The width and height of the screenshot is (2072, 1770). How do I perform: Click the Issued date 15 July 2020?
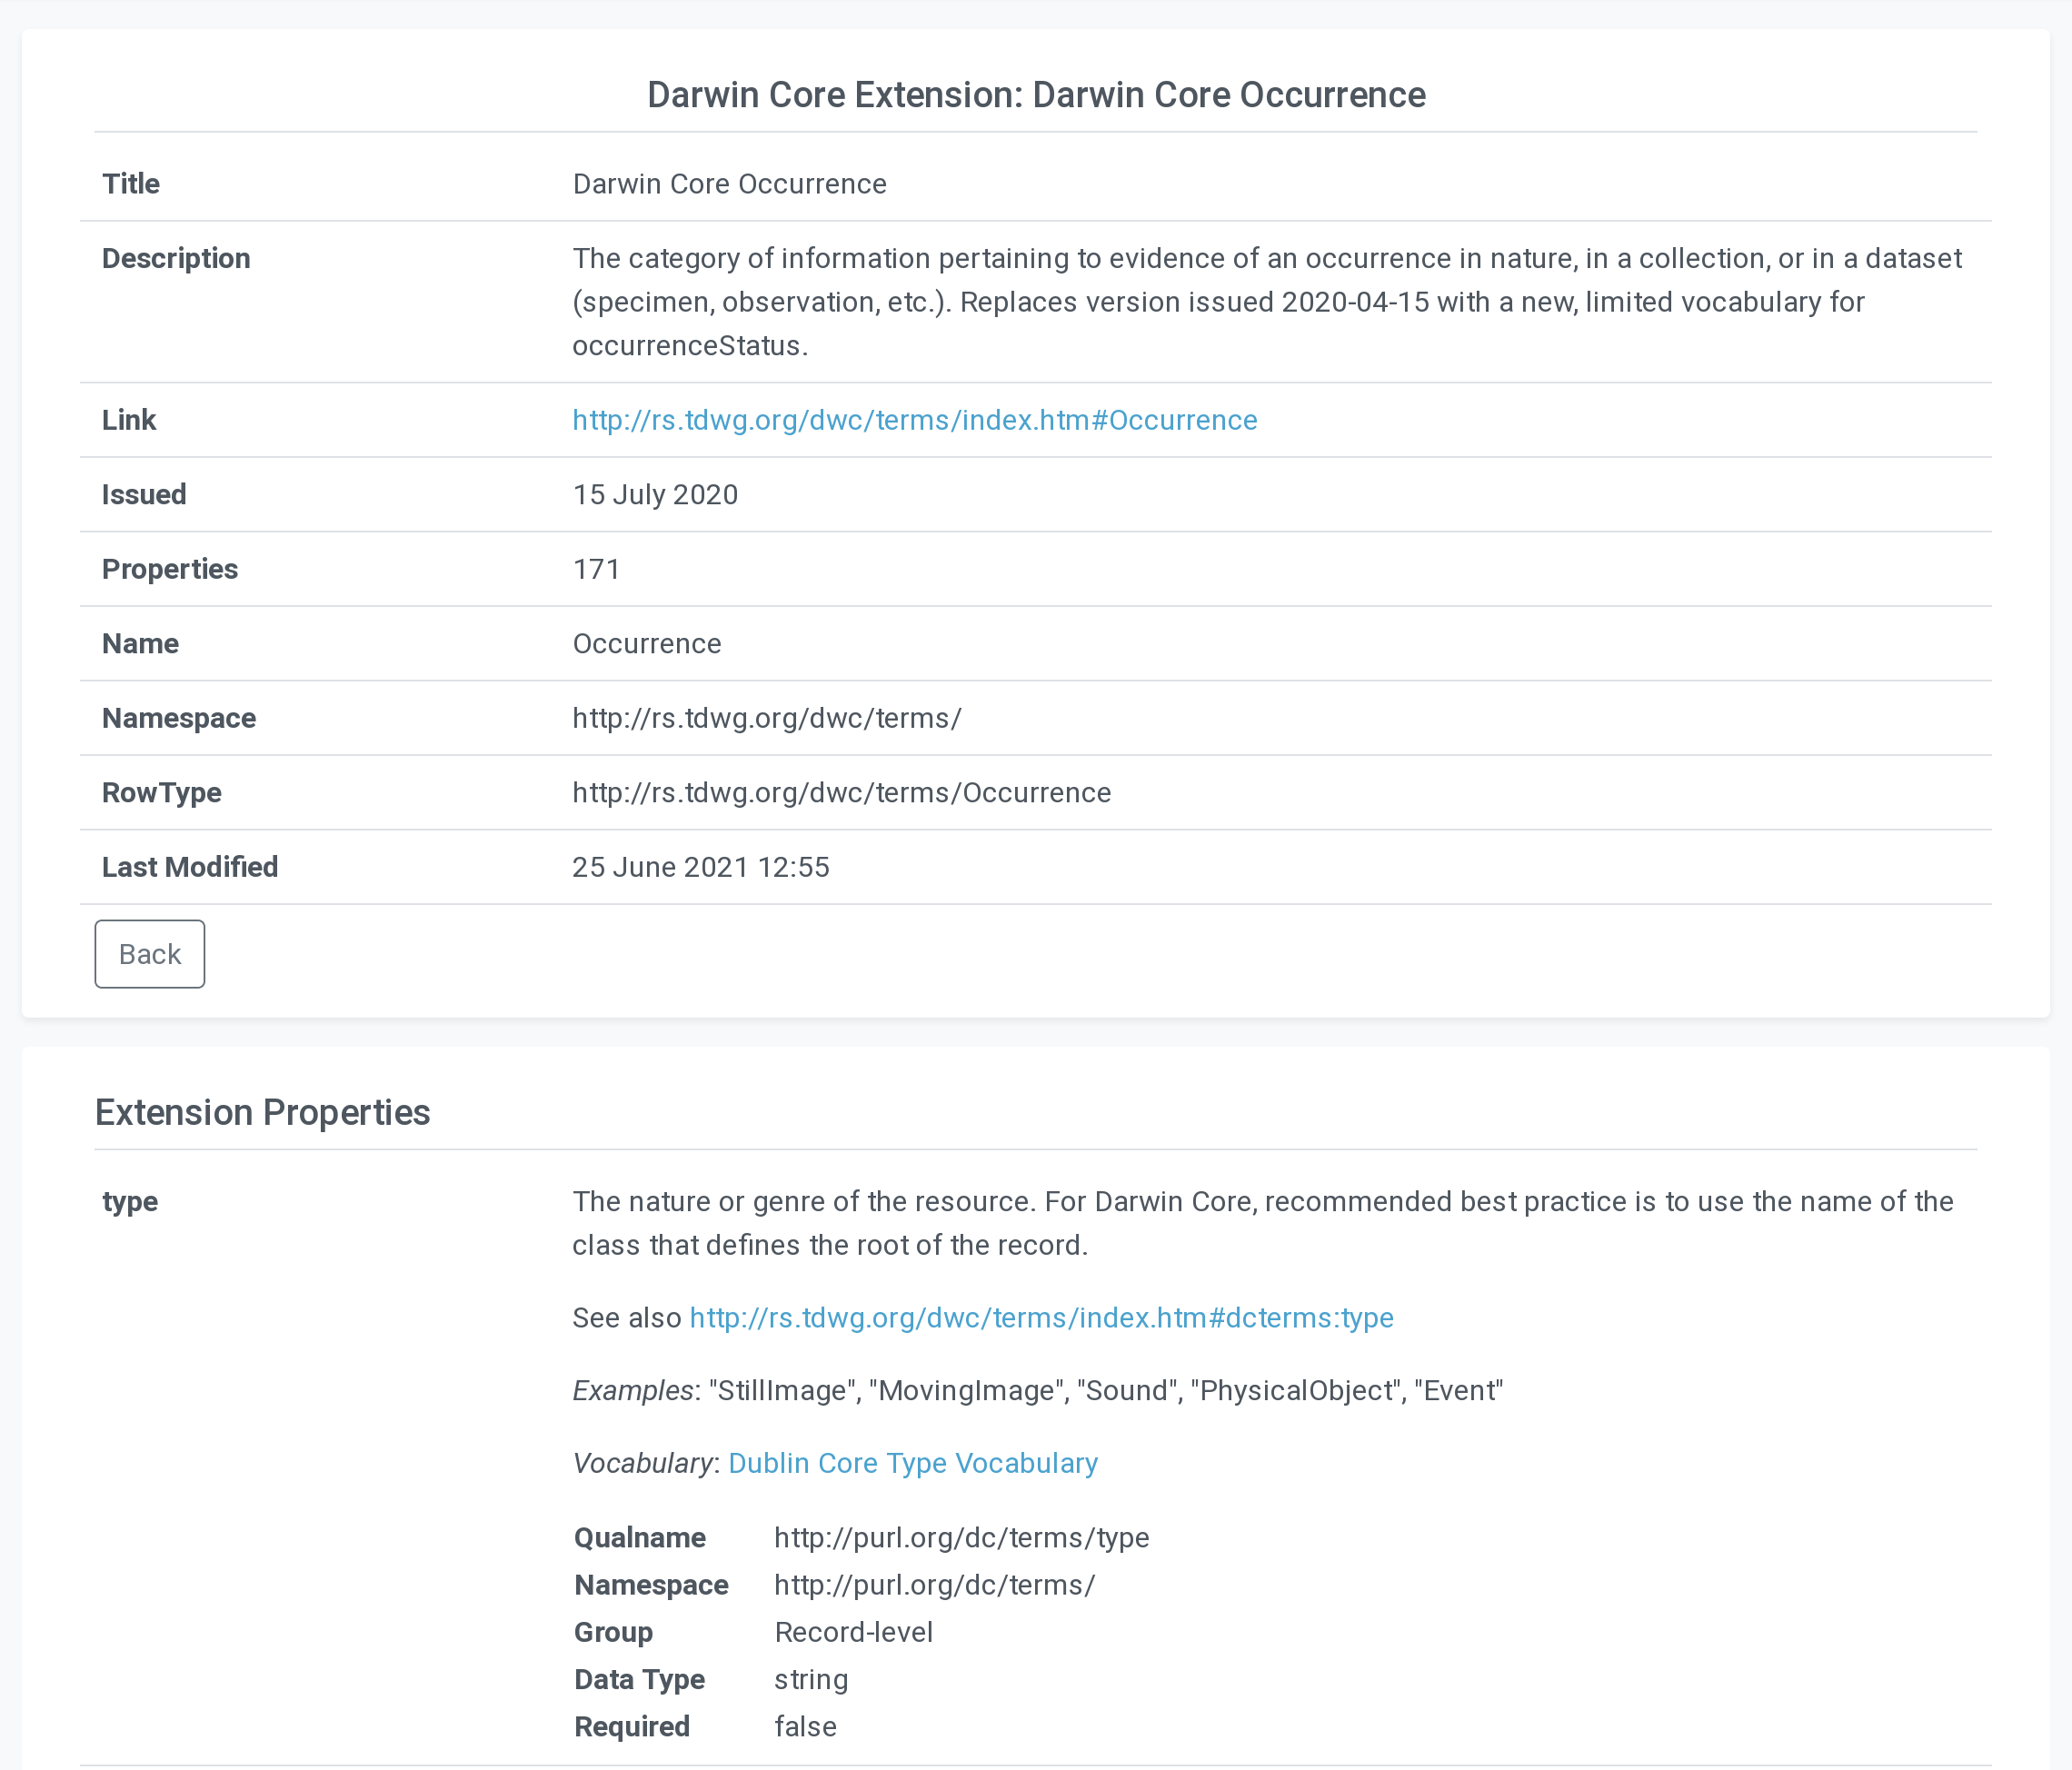[655, 495]
